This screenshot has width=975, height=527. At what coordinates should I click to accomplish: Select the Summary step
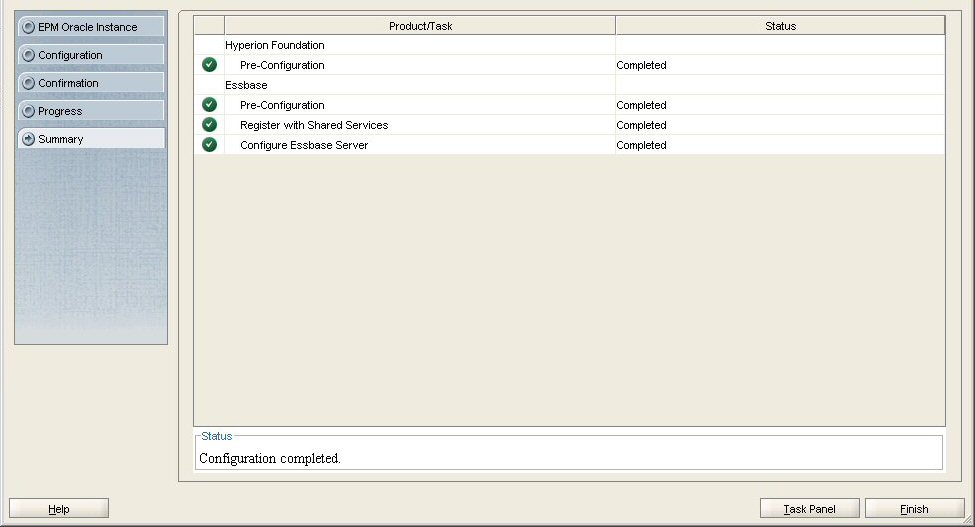click(91, 139)
